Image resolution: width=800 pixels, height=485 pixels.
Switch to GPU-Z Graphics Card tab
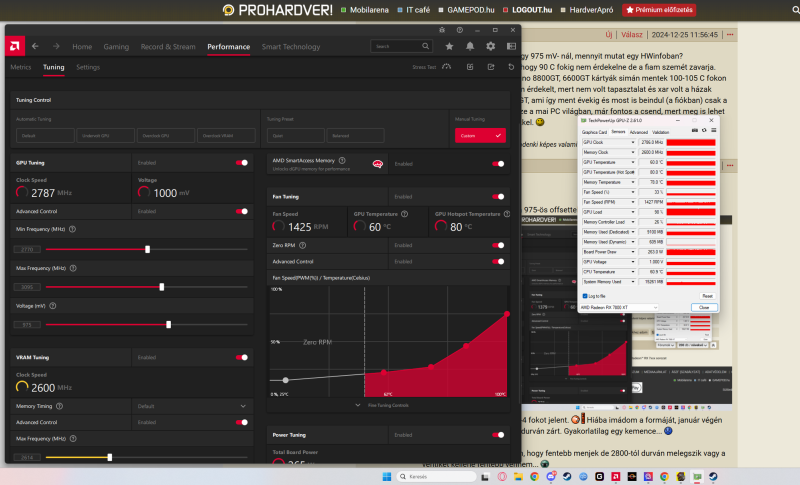[594, 132]
